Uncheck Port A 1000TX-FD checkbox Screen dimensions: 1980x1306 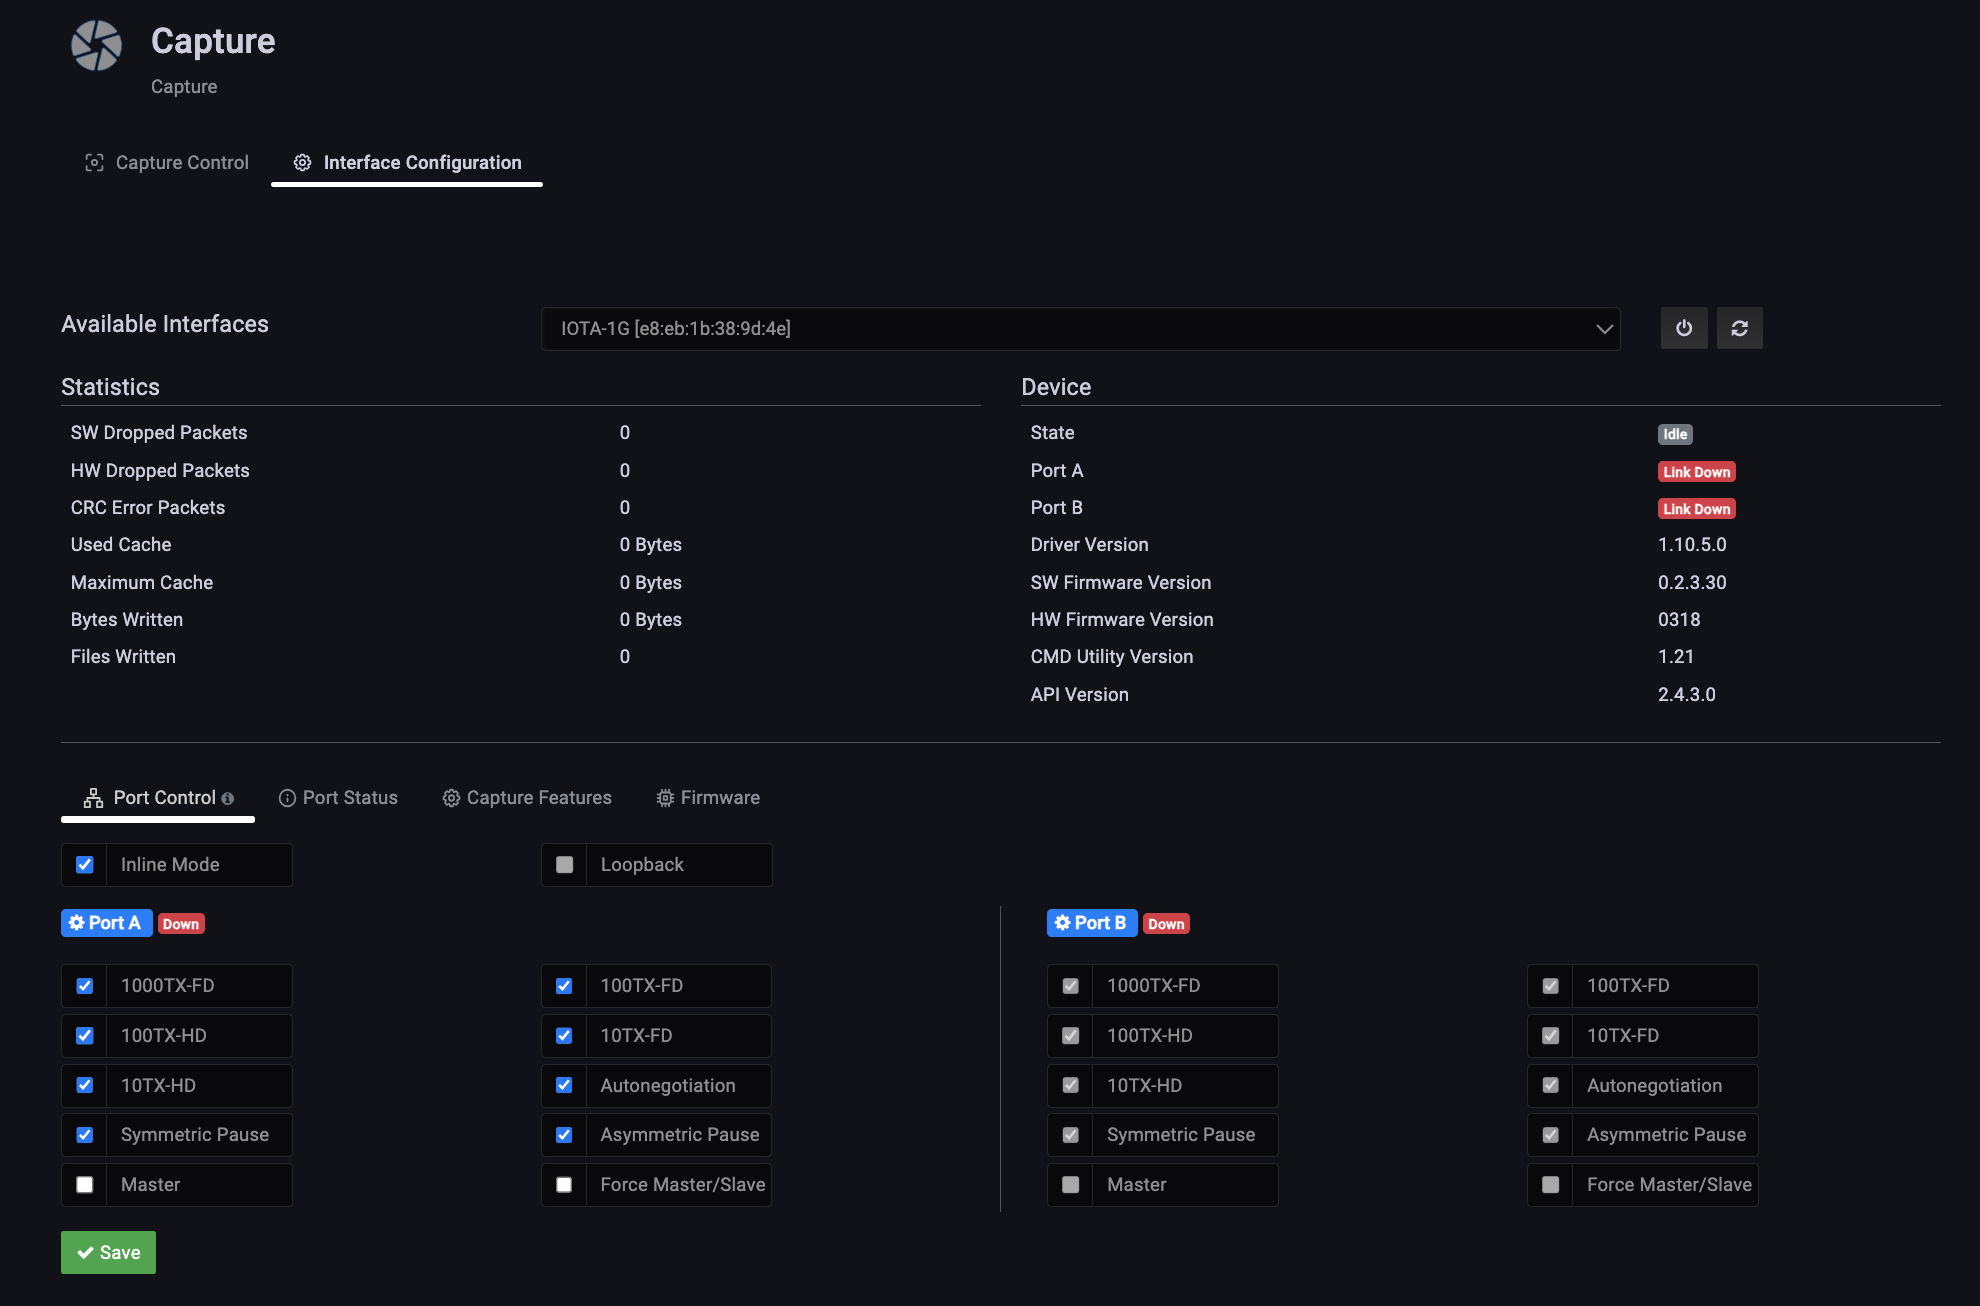85,986
